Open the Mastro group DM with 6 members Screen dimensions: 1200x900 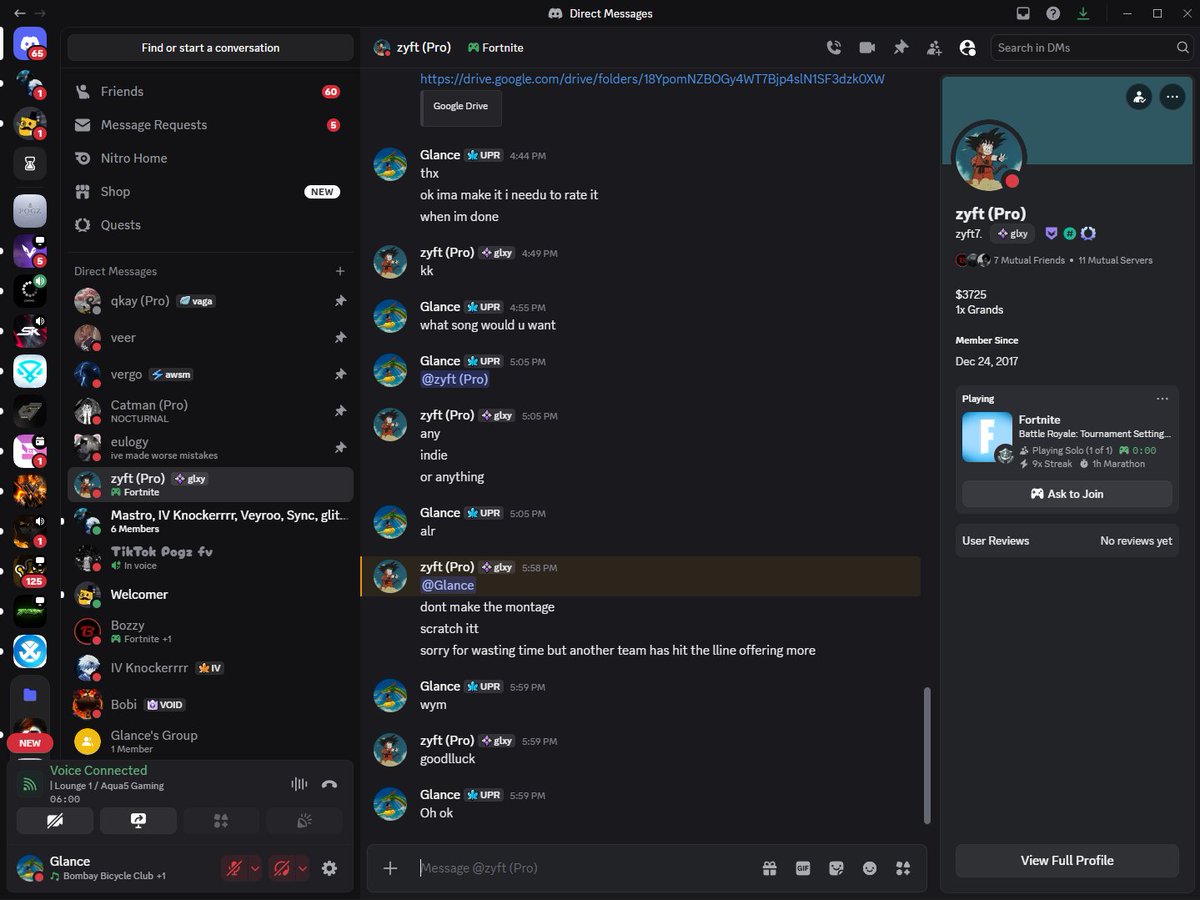tap(210, 521)
